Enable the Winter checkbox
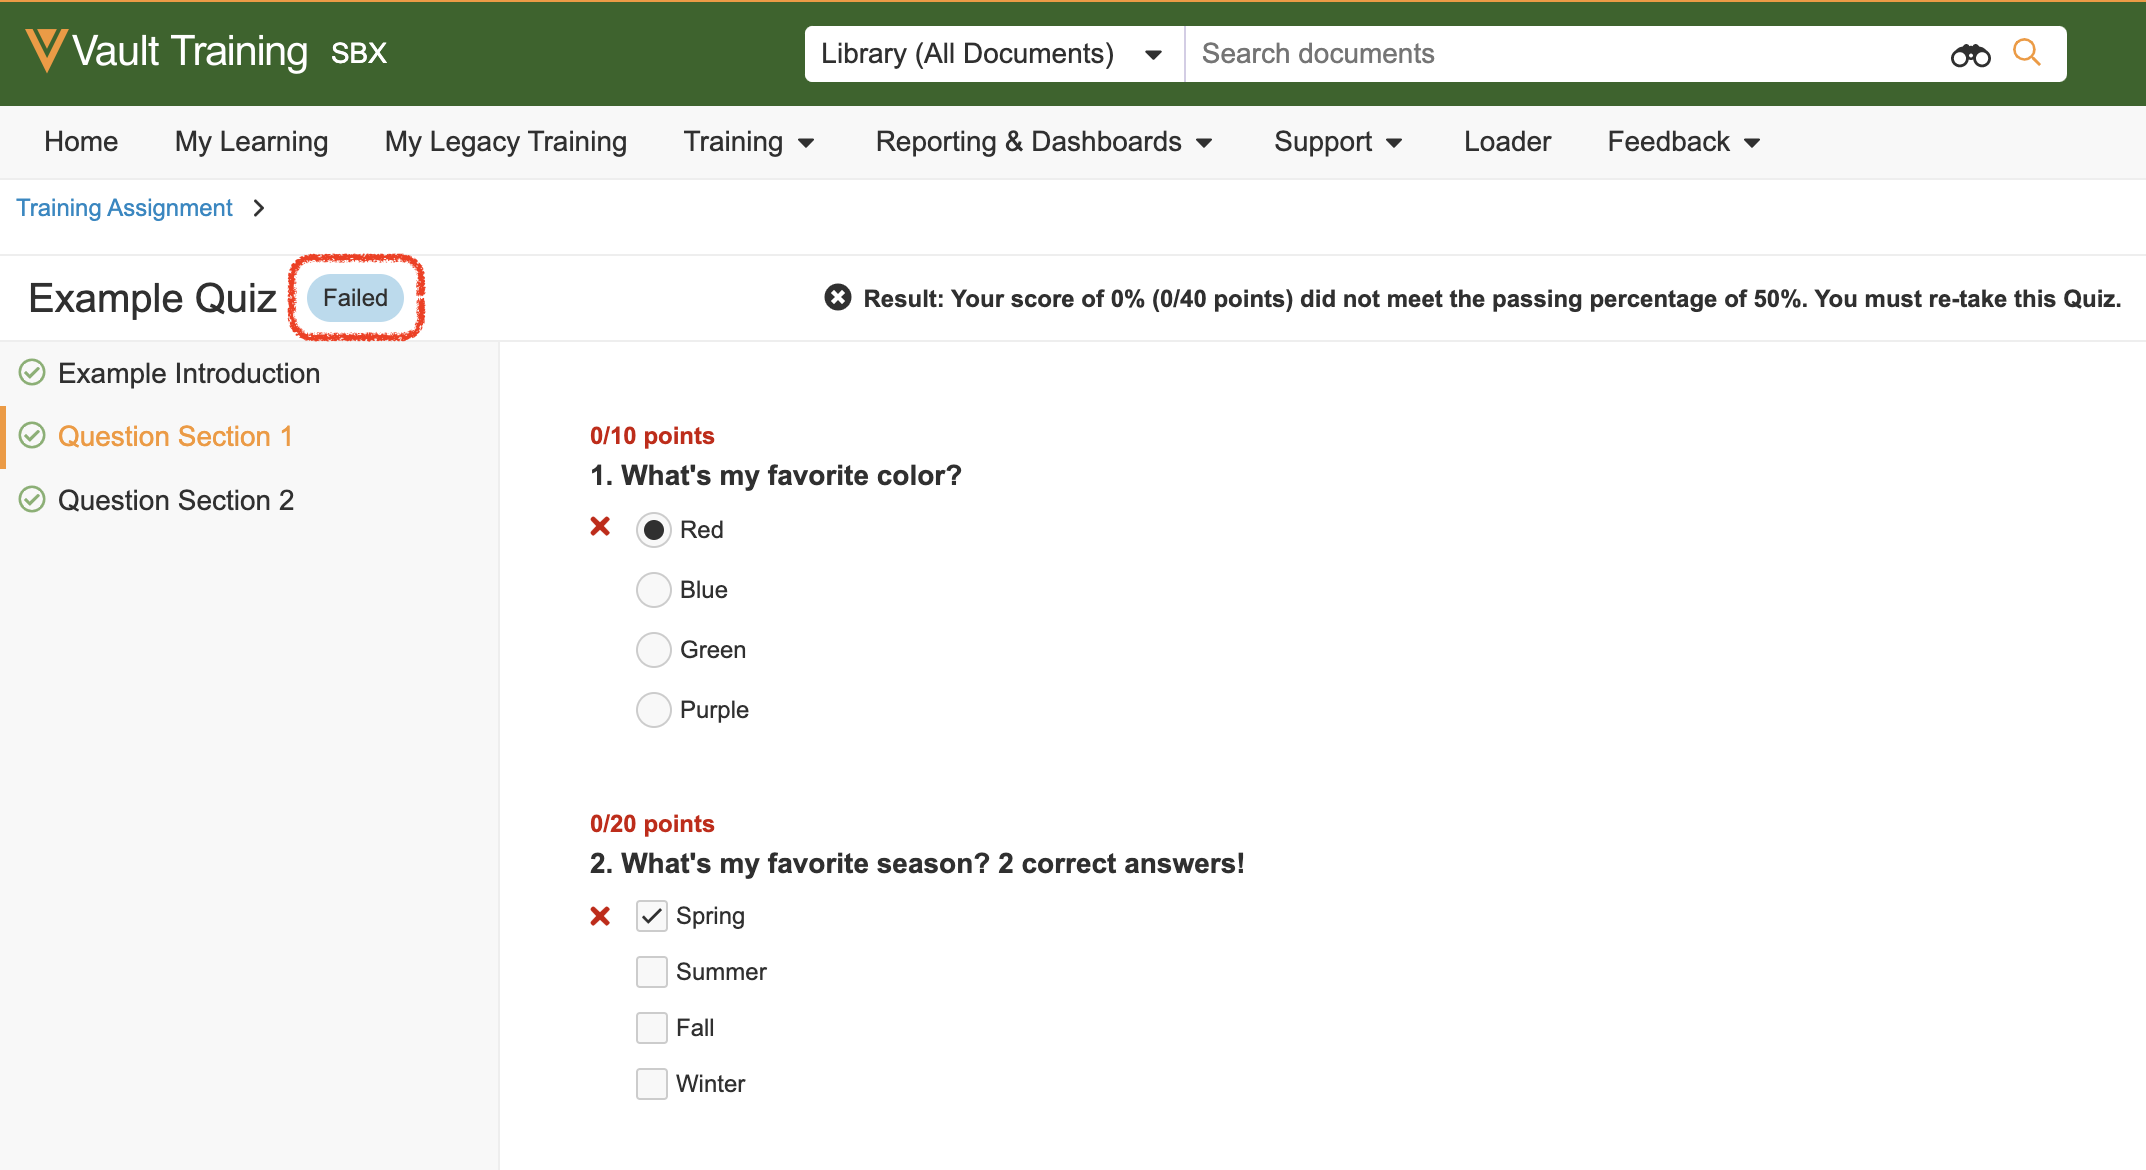This screenshot has height=1170, width=2146. click(x=651, y=1083)
